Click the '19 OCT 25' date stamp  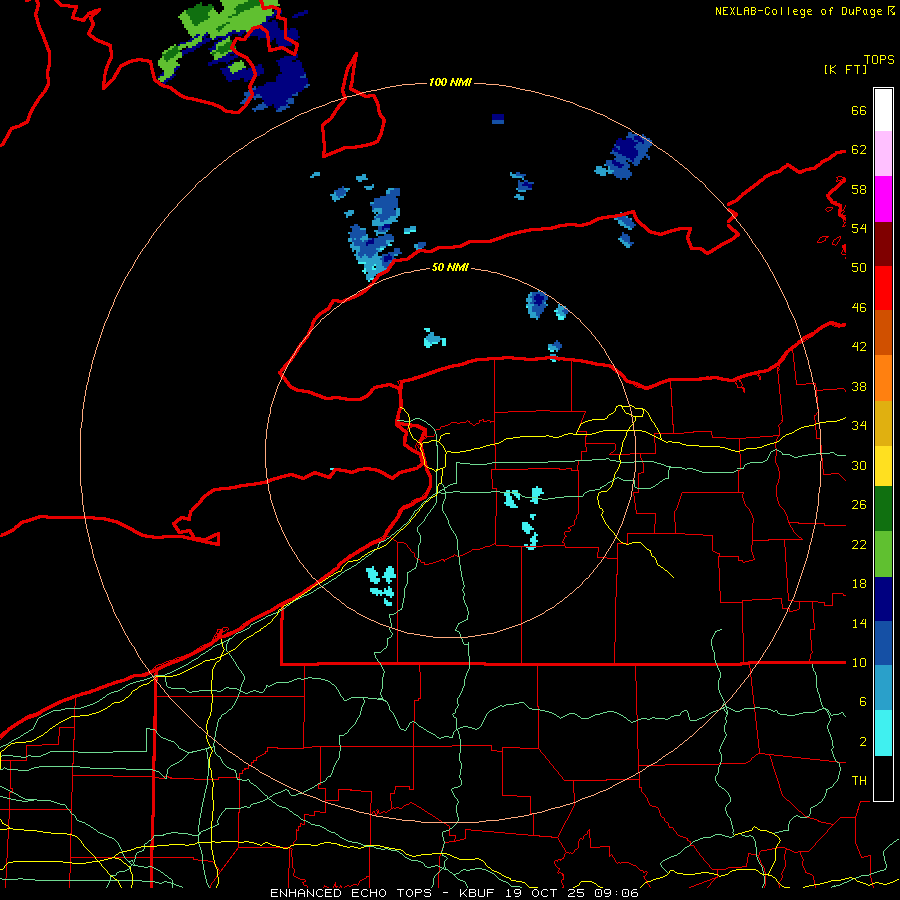[546, 893]
